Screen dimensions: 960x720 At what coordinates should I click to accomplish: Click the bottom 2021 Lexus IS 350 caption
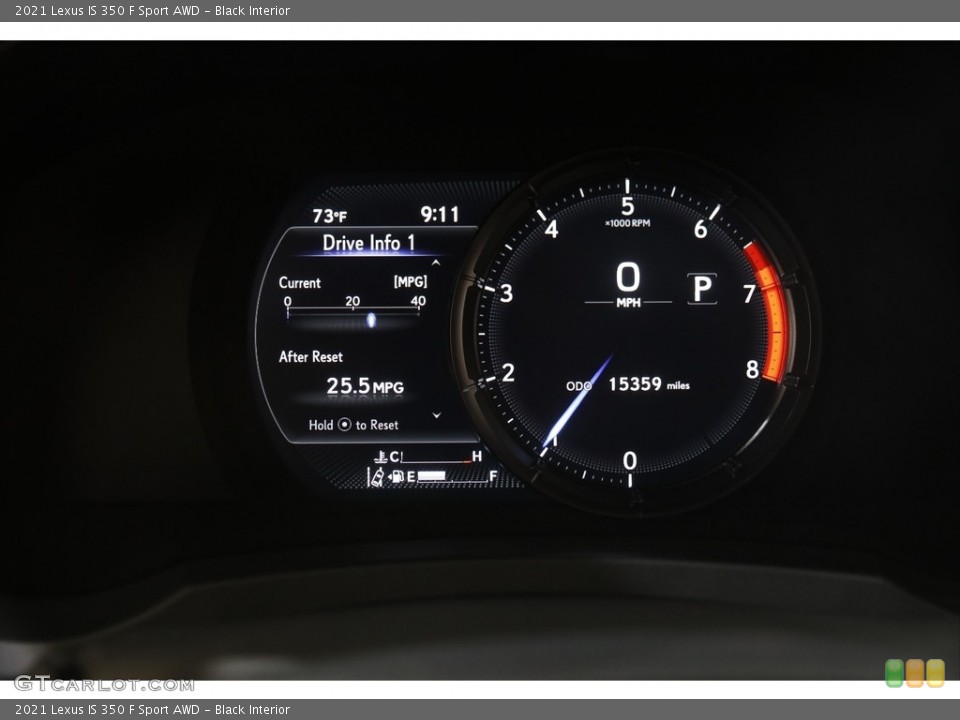[x=152, y=710]
